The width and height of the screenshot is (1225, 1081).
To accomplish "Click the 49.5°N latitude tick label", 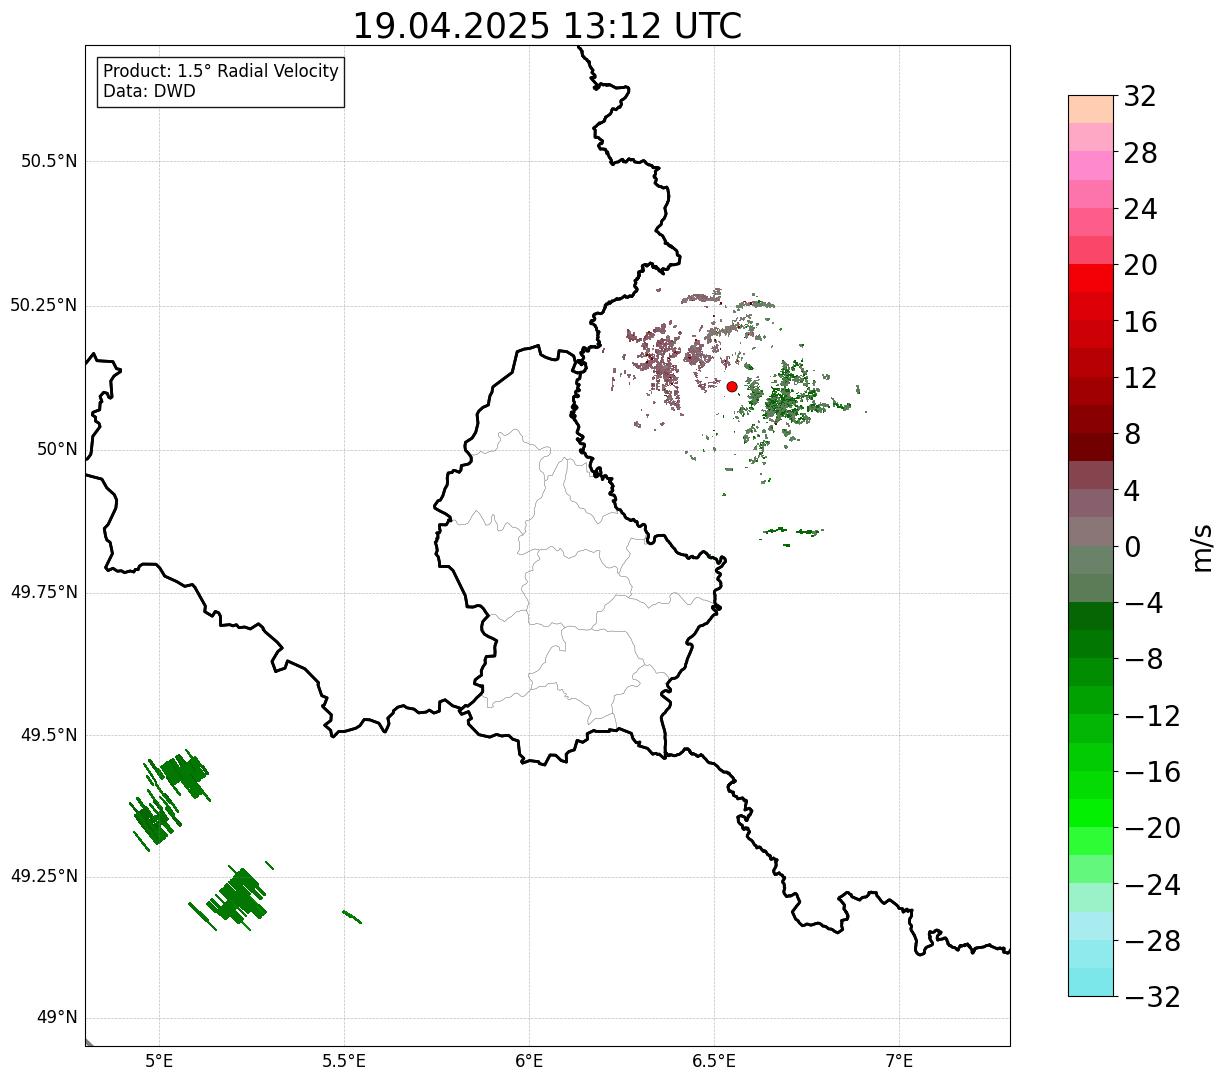I will (x=49, y=736).
